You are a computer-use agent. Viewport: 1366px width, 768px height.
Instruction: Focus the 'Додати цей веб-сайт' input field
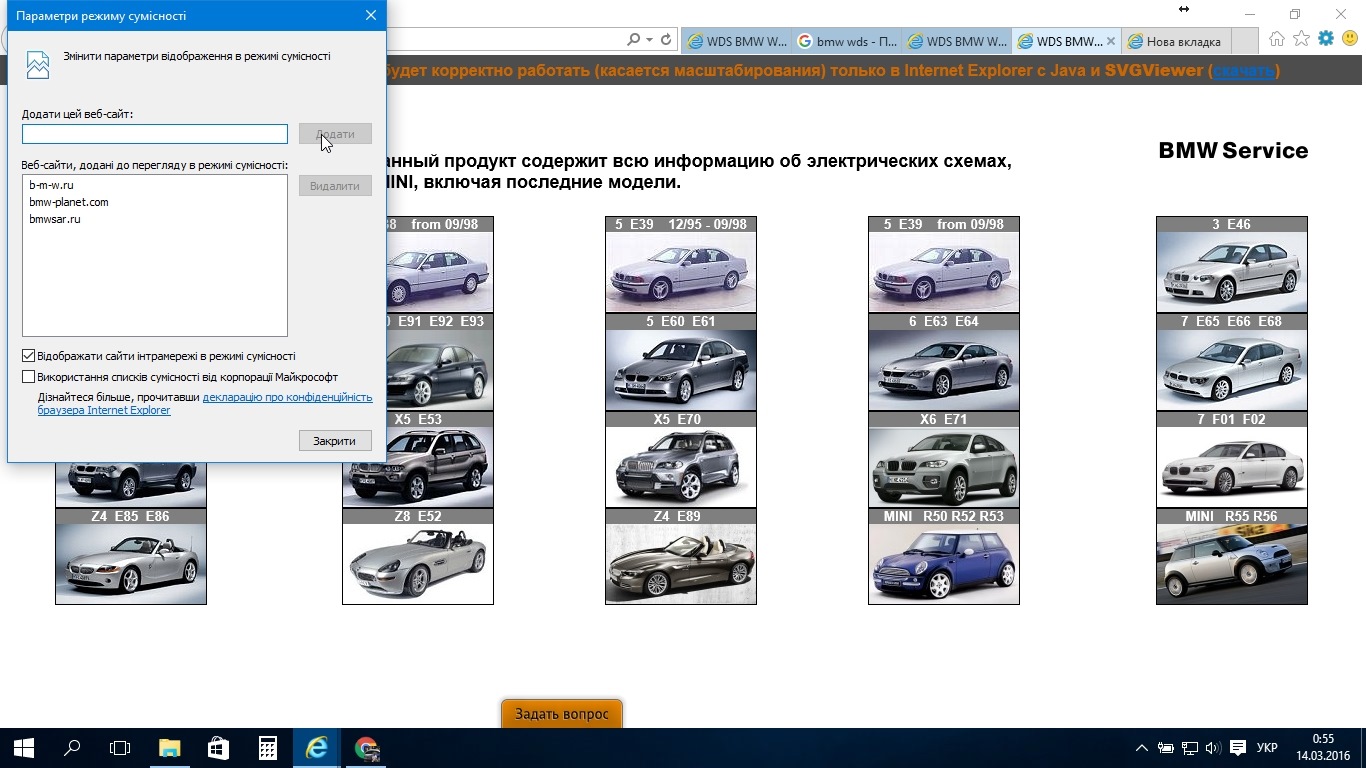[155, 134]
